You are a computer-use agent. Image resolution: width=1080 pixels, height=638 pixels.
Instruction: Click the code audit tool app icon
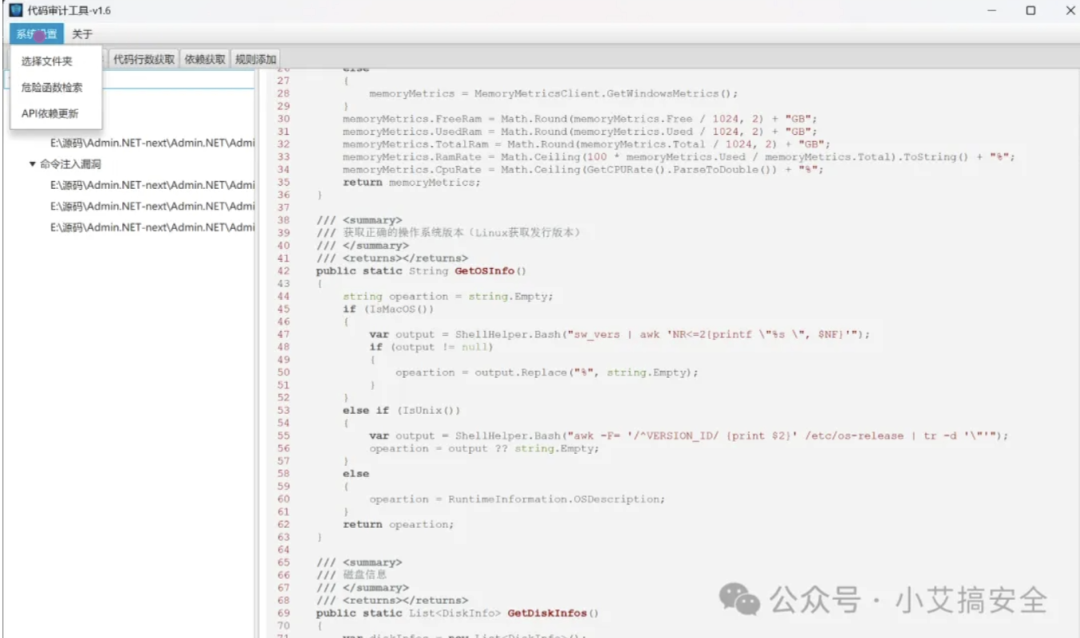[15, 10]
